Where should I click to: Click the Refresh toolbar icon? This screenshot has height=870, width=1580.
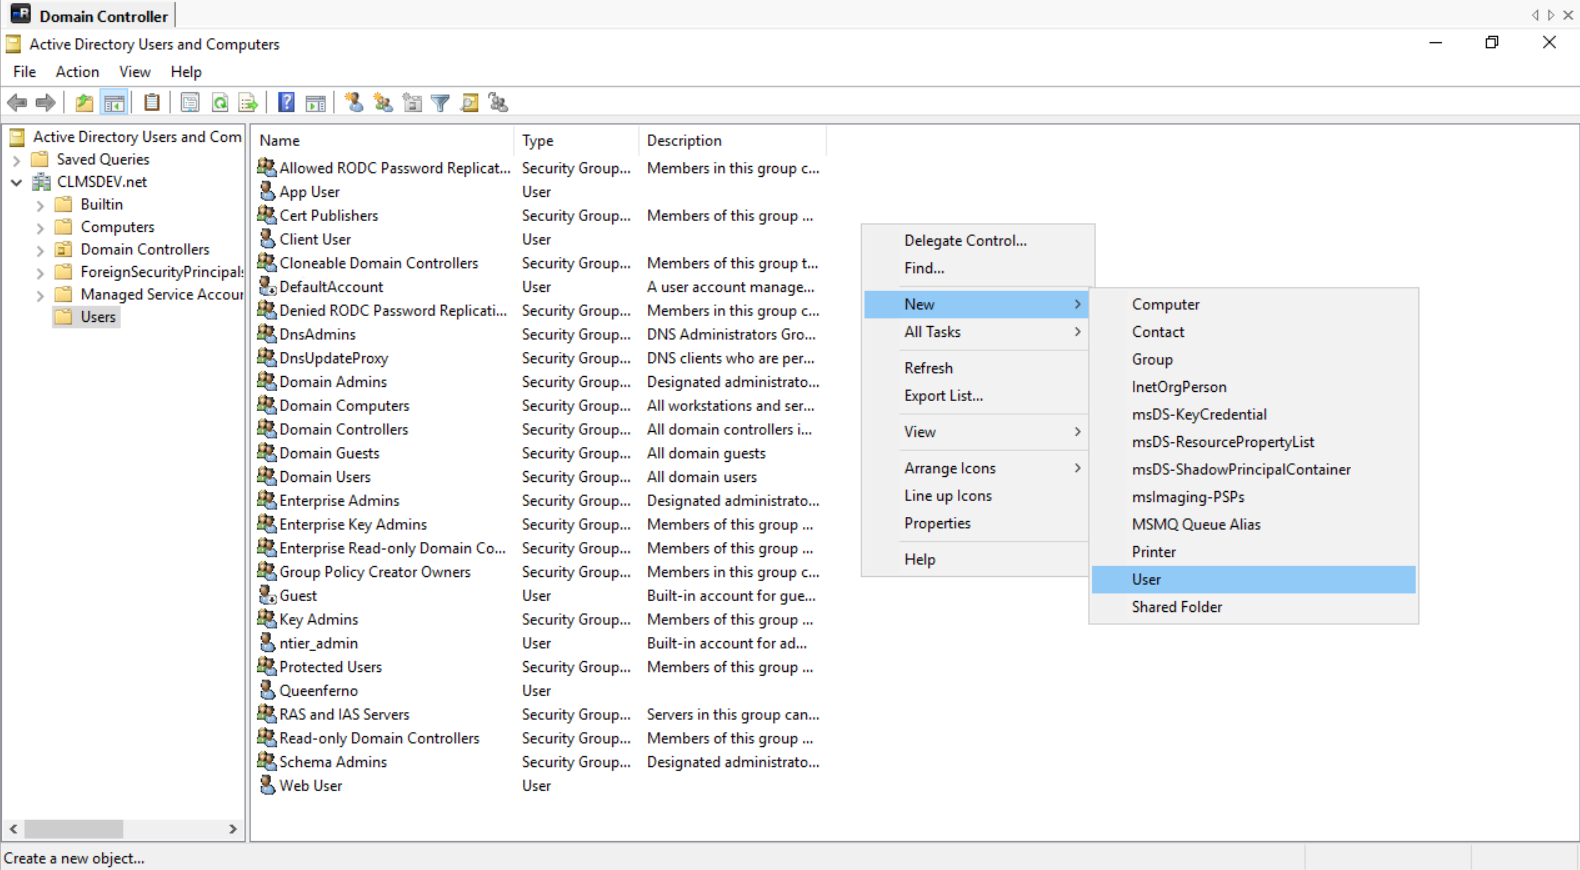[x=220, y=103]
